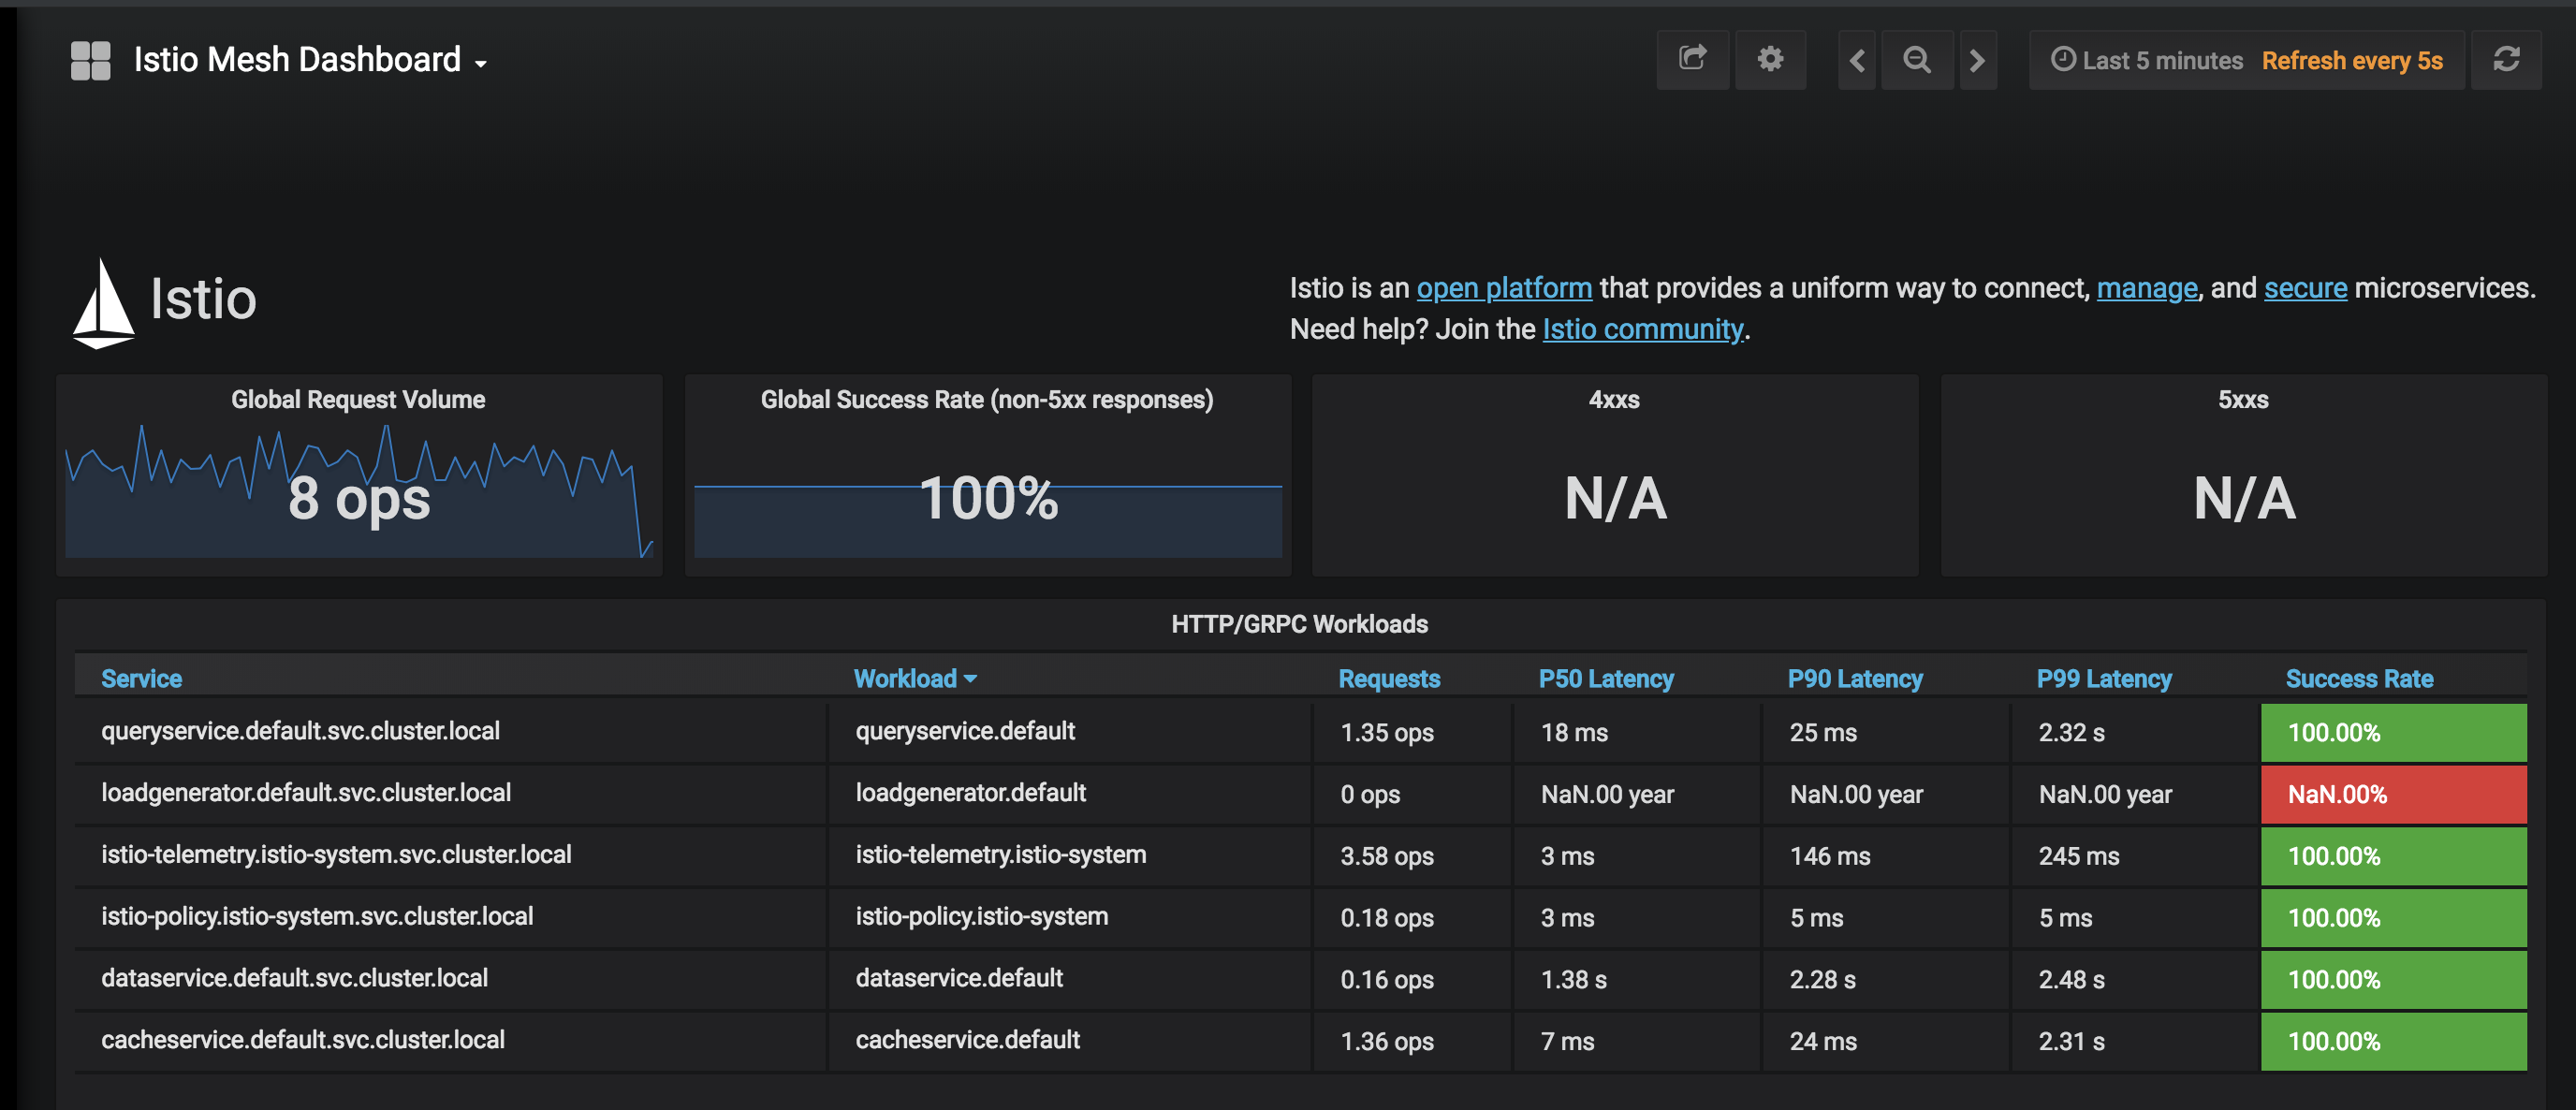
Task: Click the 1.35 ops requests value
Action: coord(1387,733)
